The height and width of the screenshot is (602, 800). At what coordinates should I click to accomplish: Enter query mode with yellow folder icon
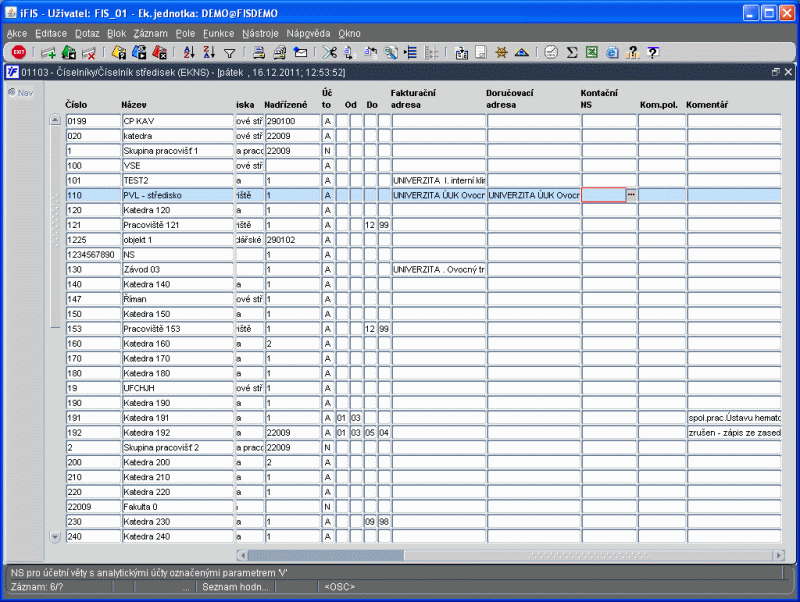point(119,52)
